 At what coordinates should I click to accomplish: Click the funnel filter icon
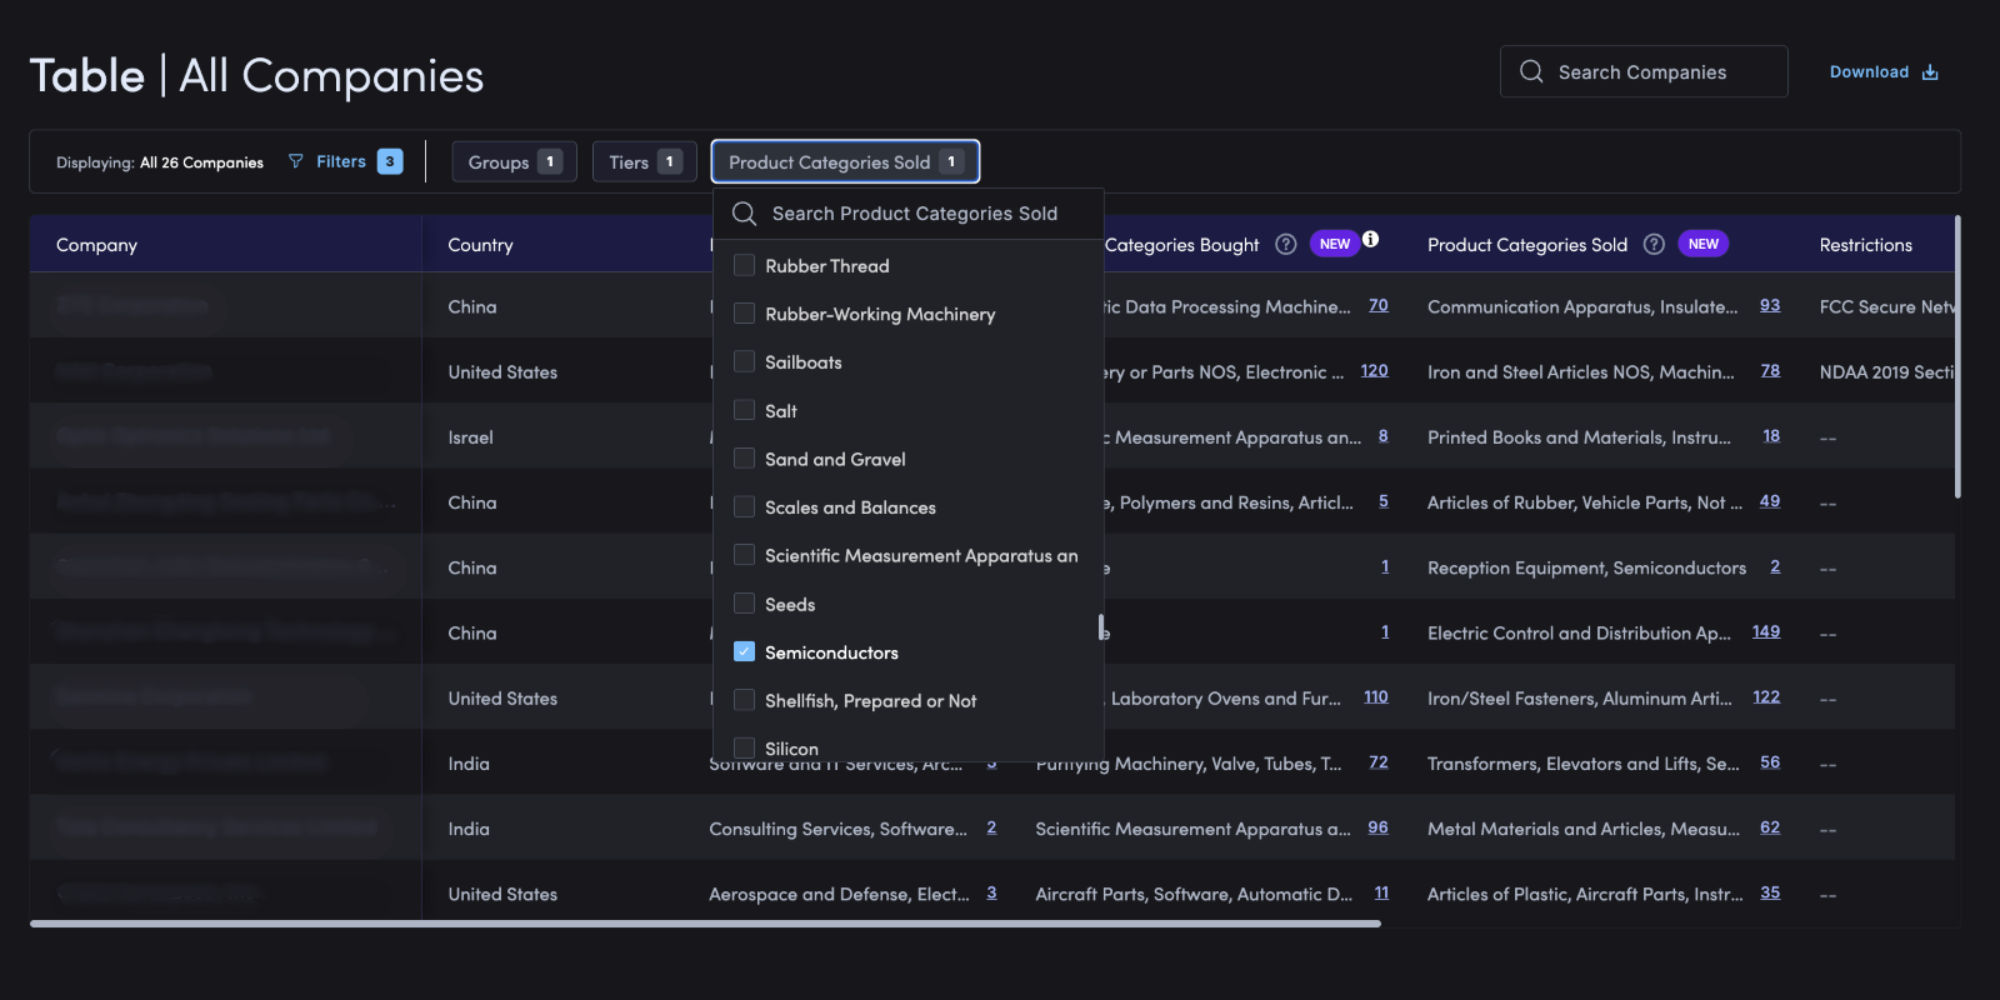296,161
